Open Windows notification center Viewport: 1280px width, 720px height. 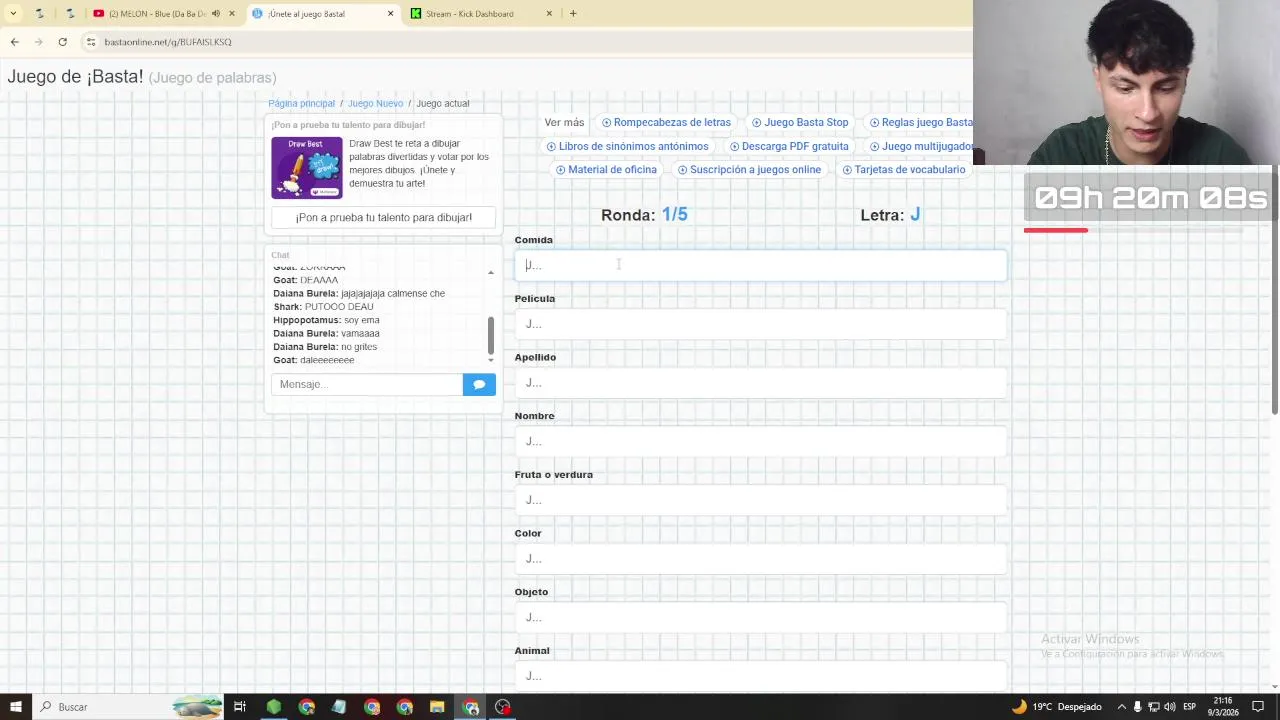pos(1258,707)
